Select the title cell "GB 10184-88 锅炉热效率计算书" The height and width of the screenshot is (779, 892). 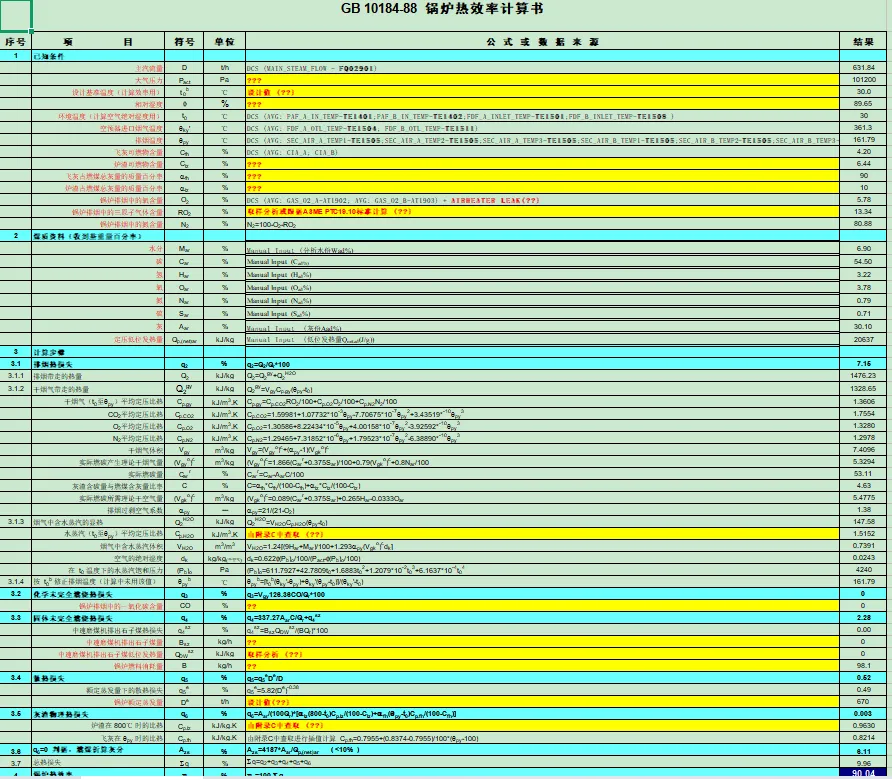[x=442, y=9]
